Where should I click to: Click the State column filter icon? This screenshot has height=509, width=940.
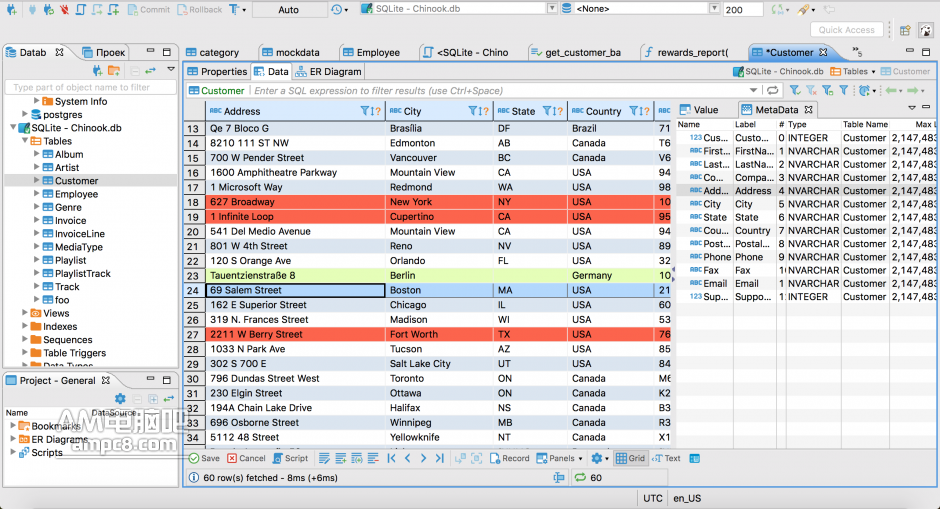tap(547, 111)
